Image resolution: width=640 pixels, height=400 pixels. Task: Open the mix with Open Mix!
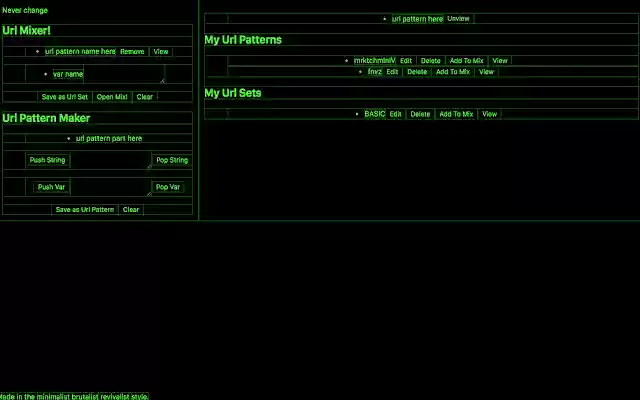(112, 97)
